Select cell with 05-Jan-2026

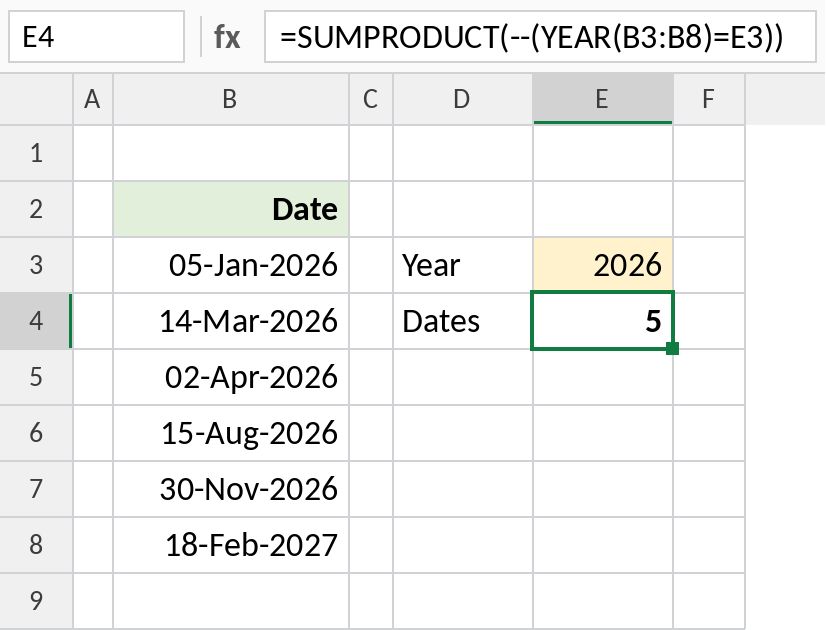pyautogui.click(x=231, y=265)
